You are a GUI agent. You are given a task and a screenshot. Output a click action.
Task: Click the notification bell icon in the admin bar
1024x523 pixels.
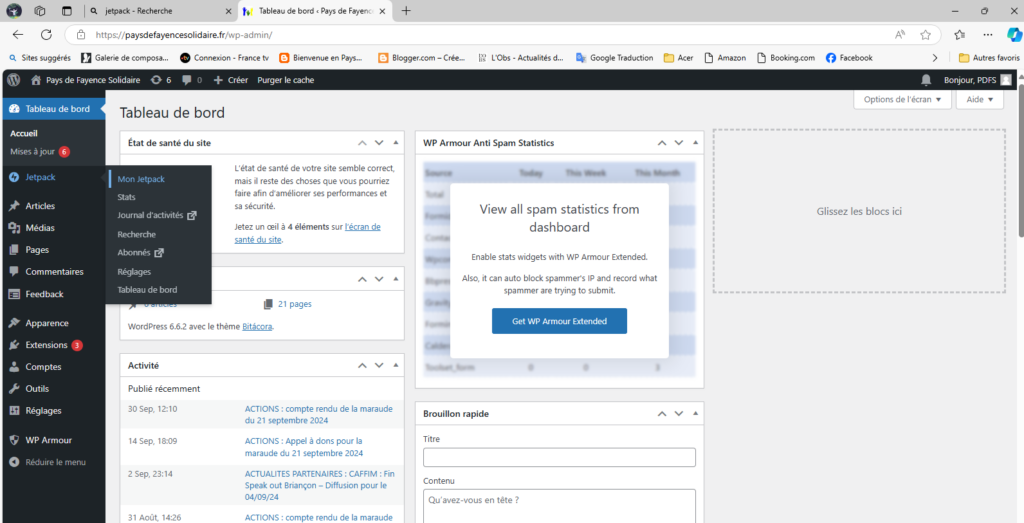(925, 80)
